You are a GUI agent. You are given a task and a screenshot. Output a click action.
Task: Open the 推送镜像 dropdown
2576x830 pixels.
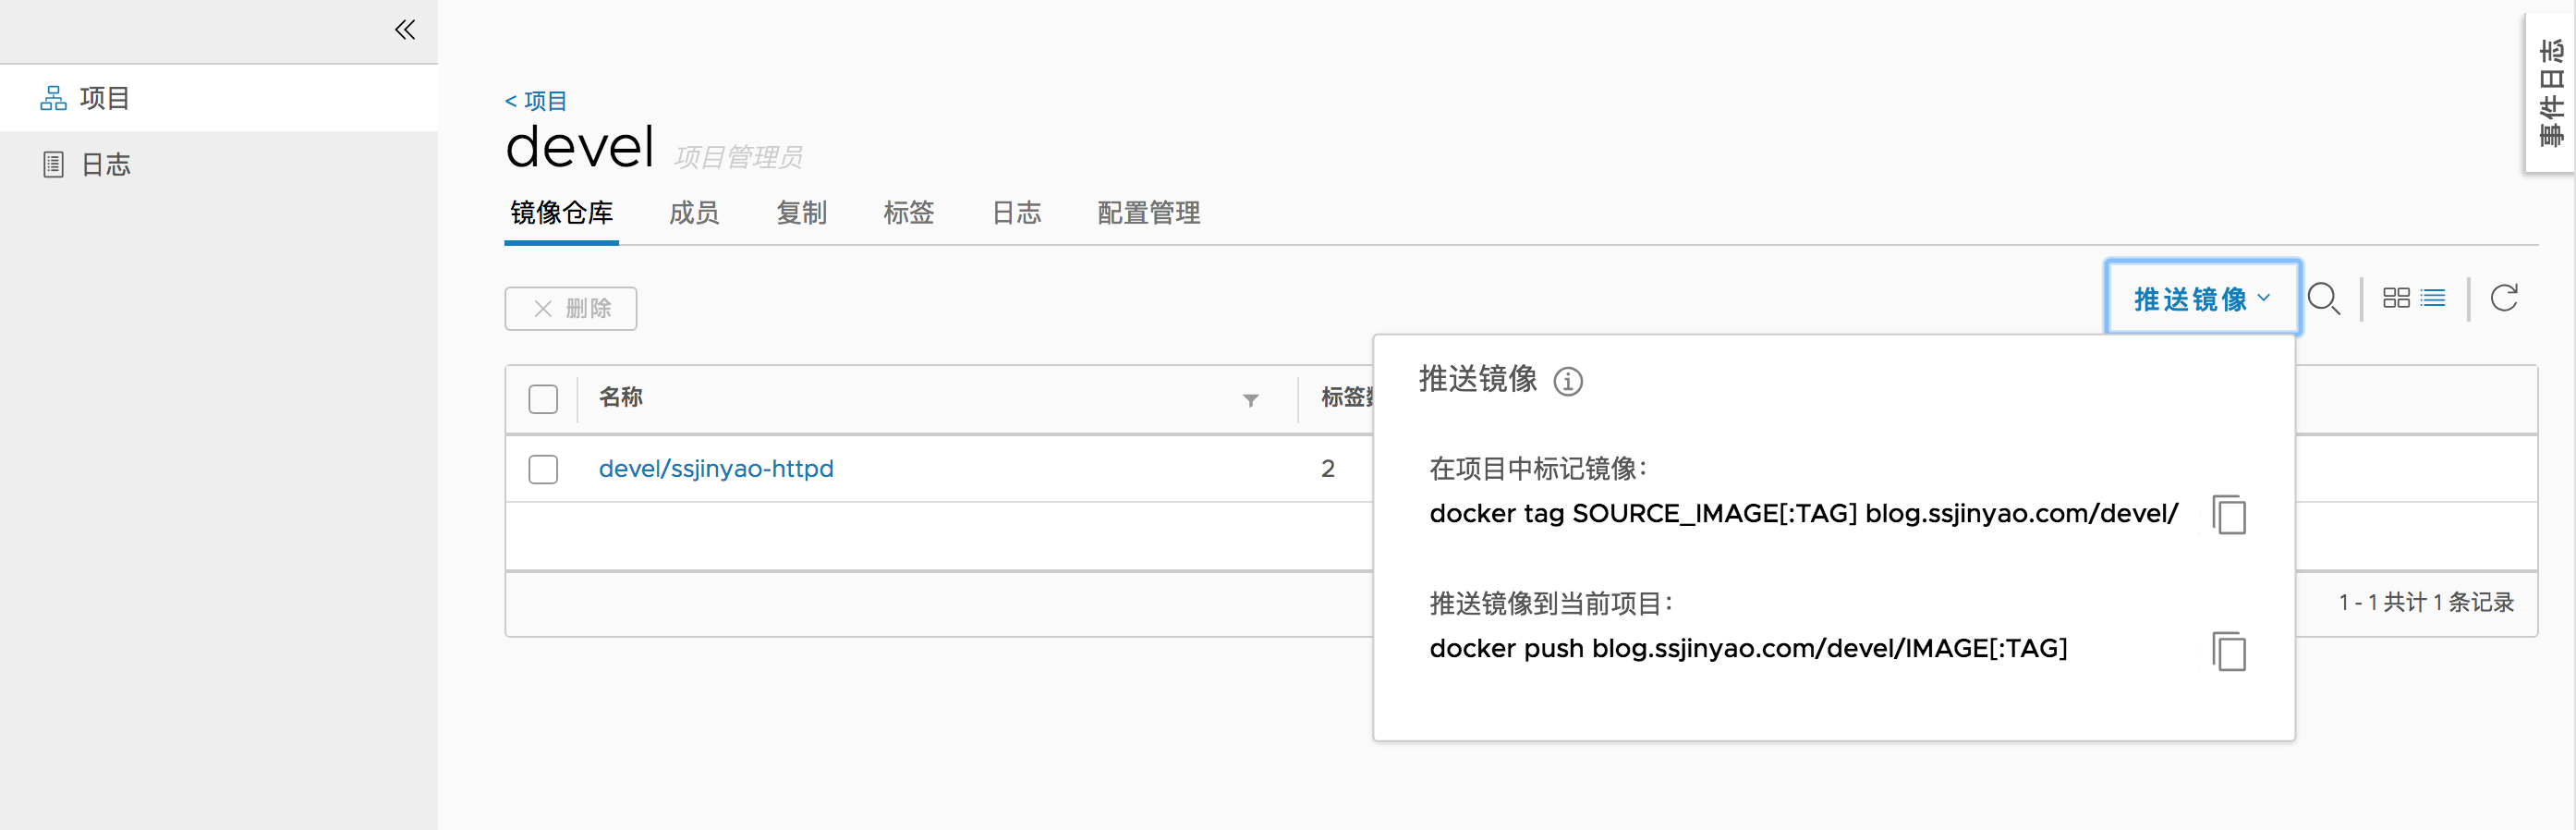(x=2203, y=298)
